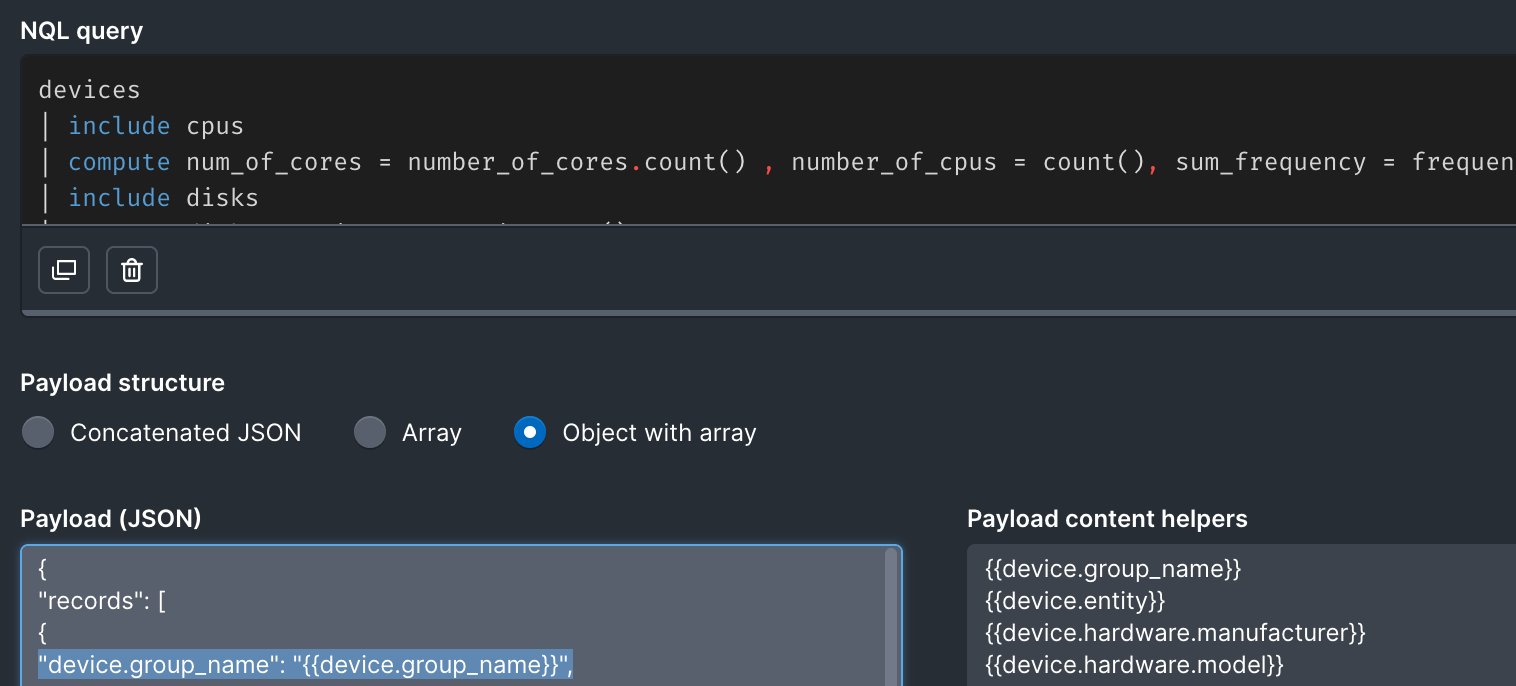
Task: Click the 'include cpus' line in query
Action: pyautogui.click(x=156, y=126)
